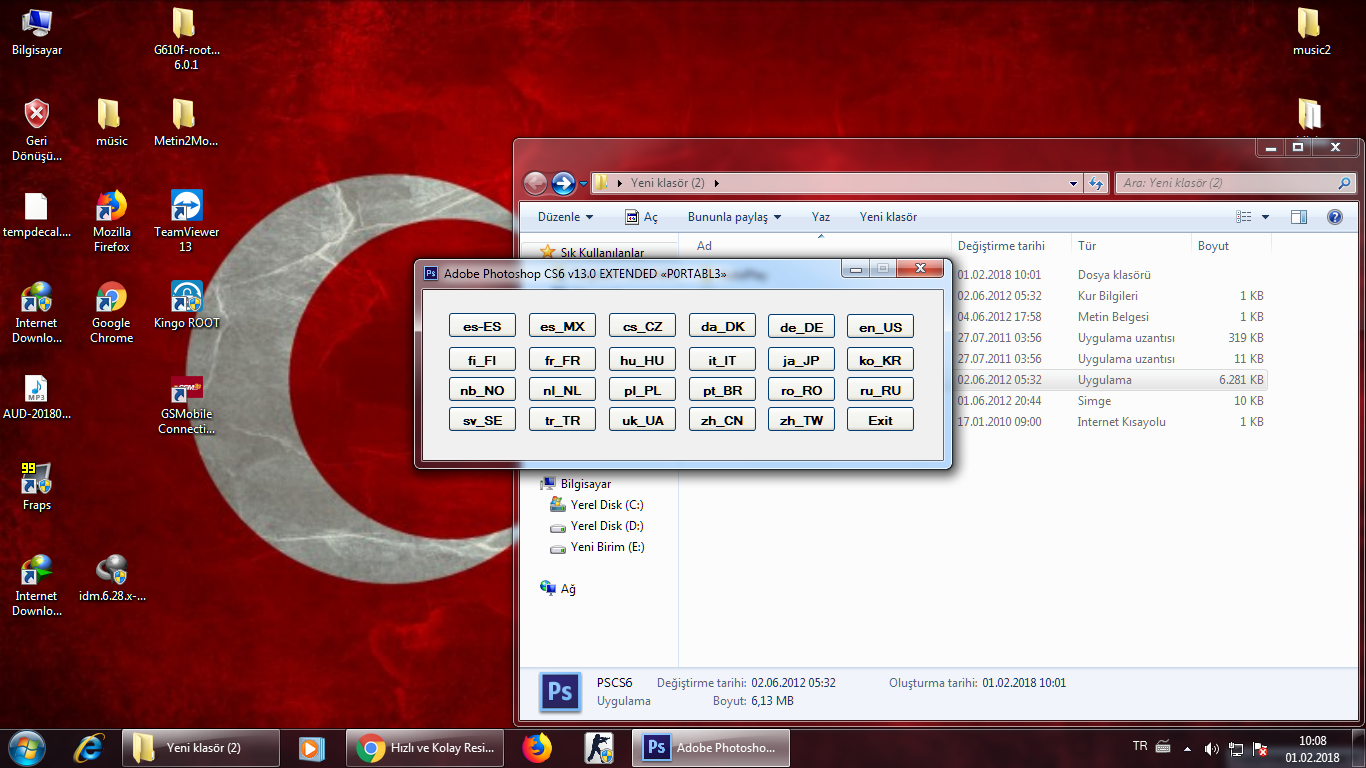Click Yeni klasör toolbar item
Screen dimensions: 1366x768
888,217
